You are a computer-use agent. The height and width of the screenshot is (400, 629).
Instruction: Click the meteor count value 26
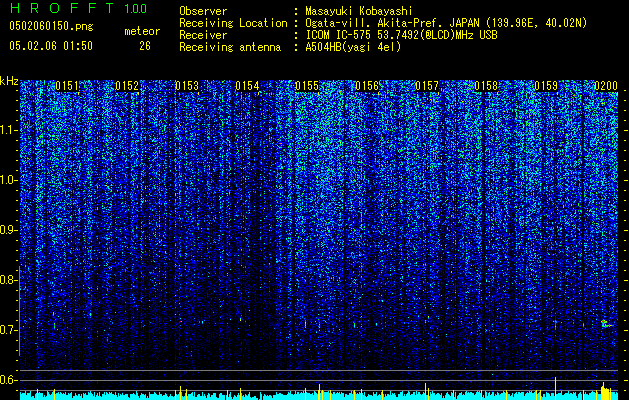pyautogui.click(x=145, y=46)
